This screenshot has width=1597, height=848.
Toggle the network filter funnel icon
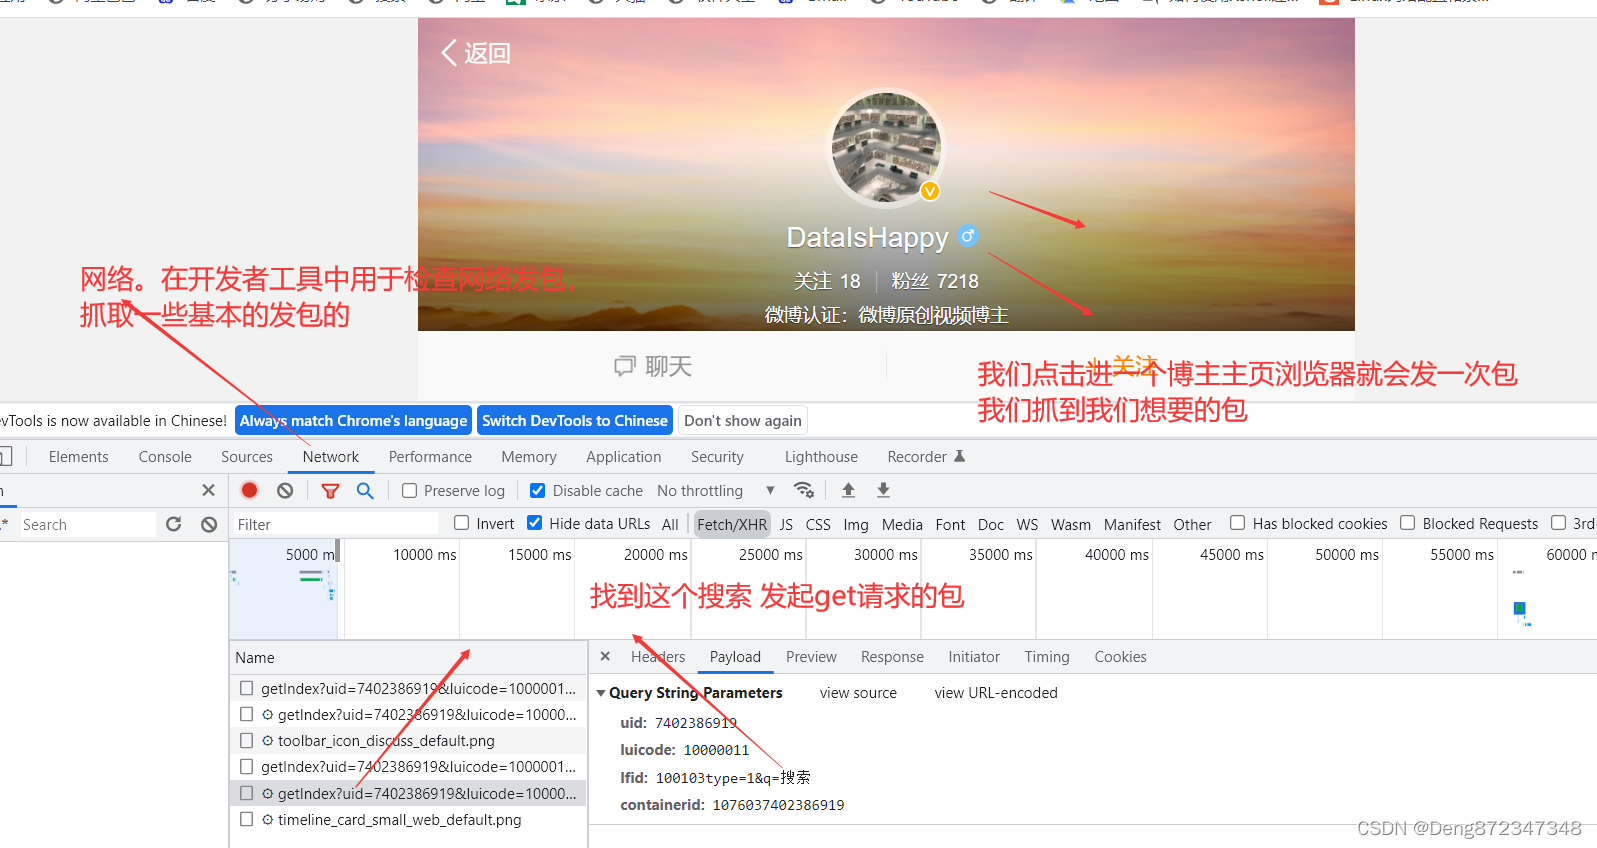(330, 490)
